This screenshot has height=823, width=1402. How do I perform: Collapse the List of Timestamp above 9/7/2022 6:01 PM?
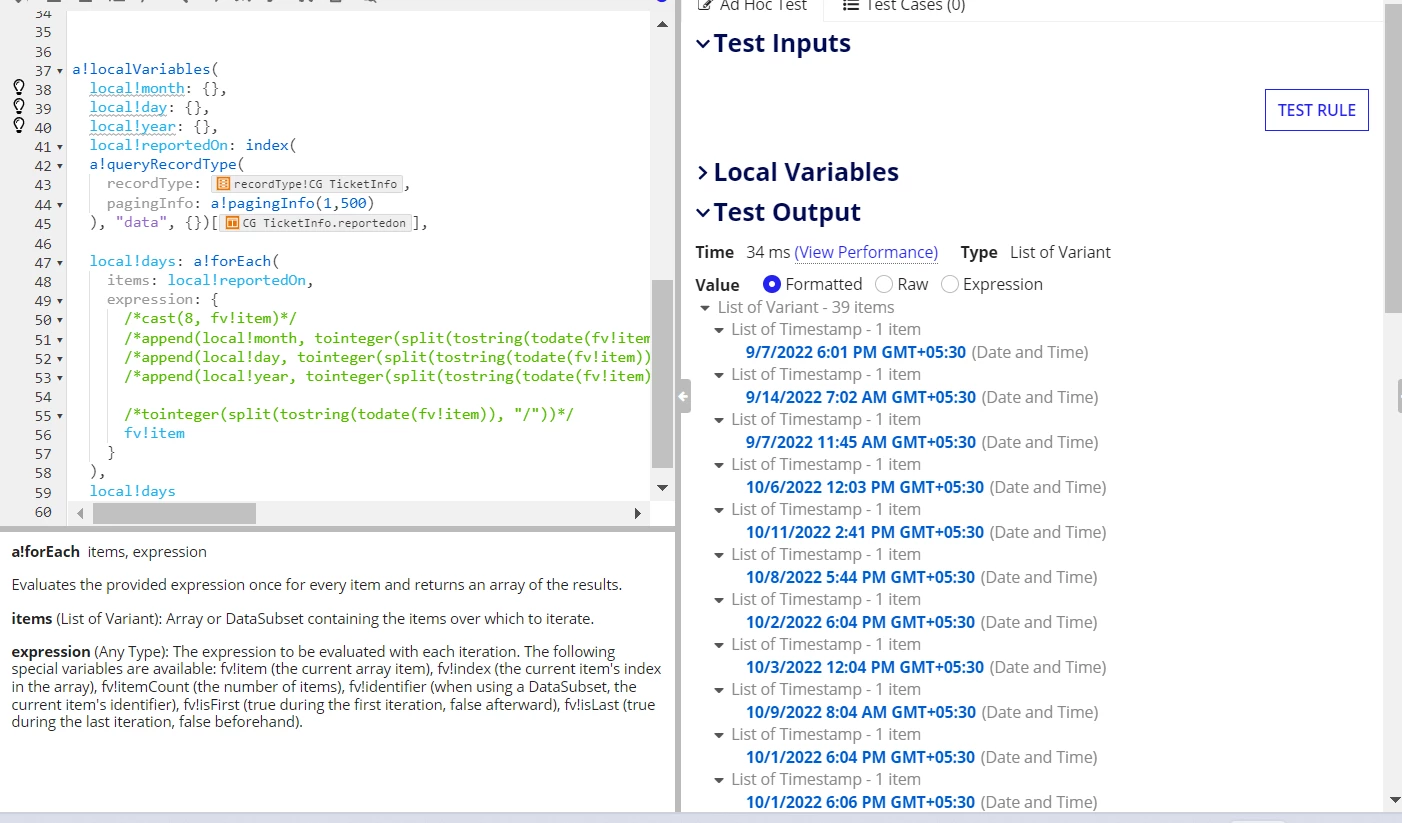click(x=719, y=330)
